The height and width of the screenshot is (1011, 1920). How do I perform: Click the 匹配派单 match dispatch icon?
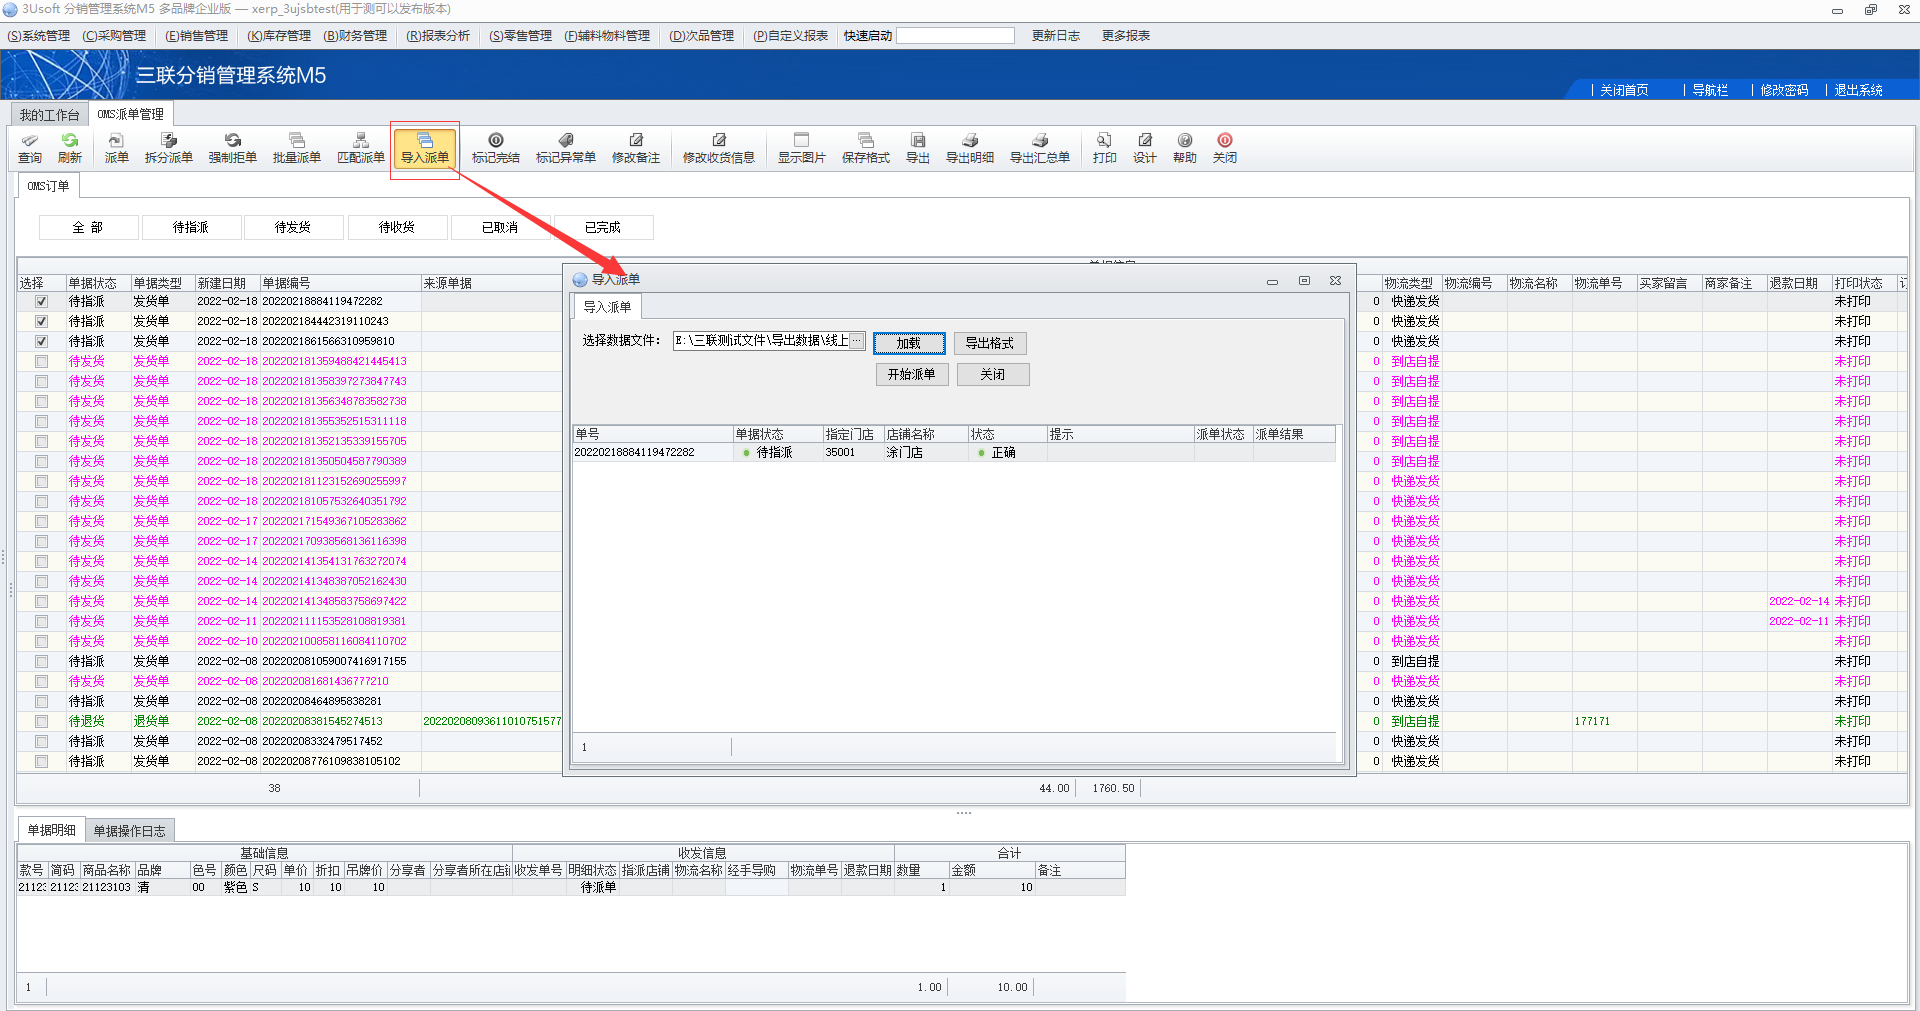click(x=361, y=148)
